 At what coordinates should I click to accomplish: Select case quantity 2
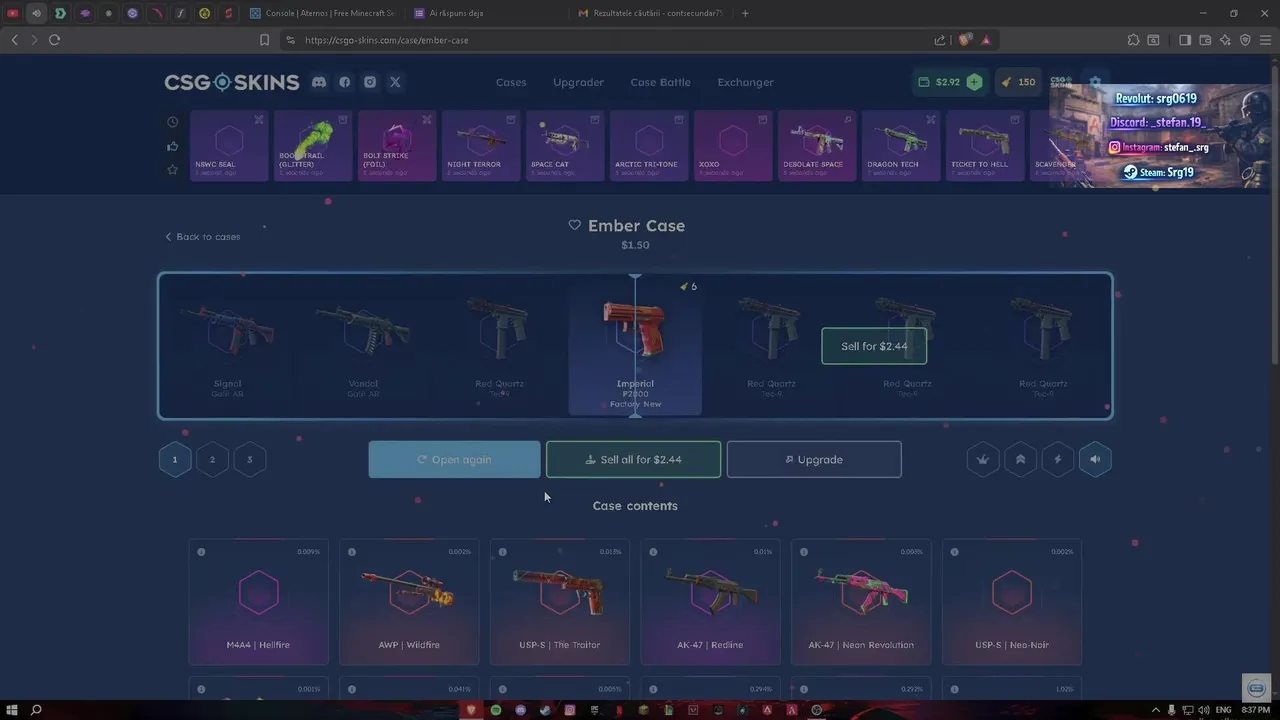(x=212, y=459)
